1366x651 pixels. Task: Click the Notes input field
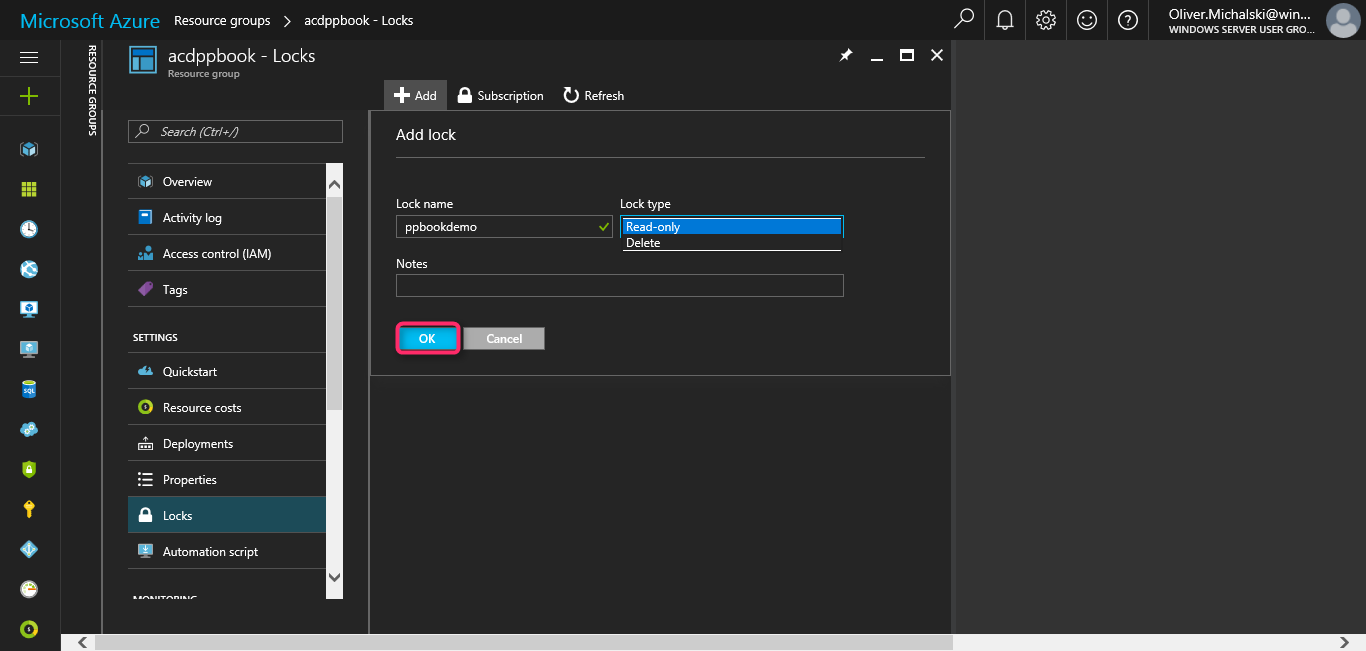pyautogui.click(x=620, y=286)
